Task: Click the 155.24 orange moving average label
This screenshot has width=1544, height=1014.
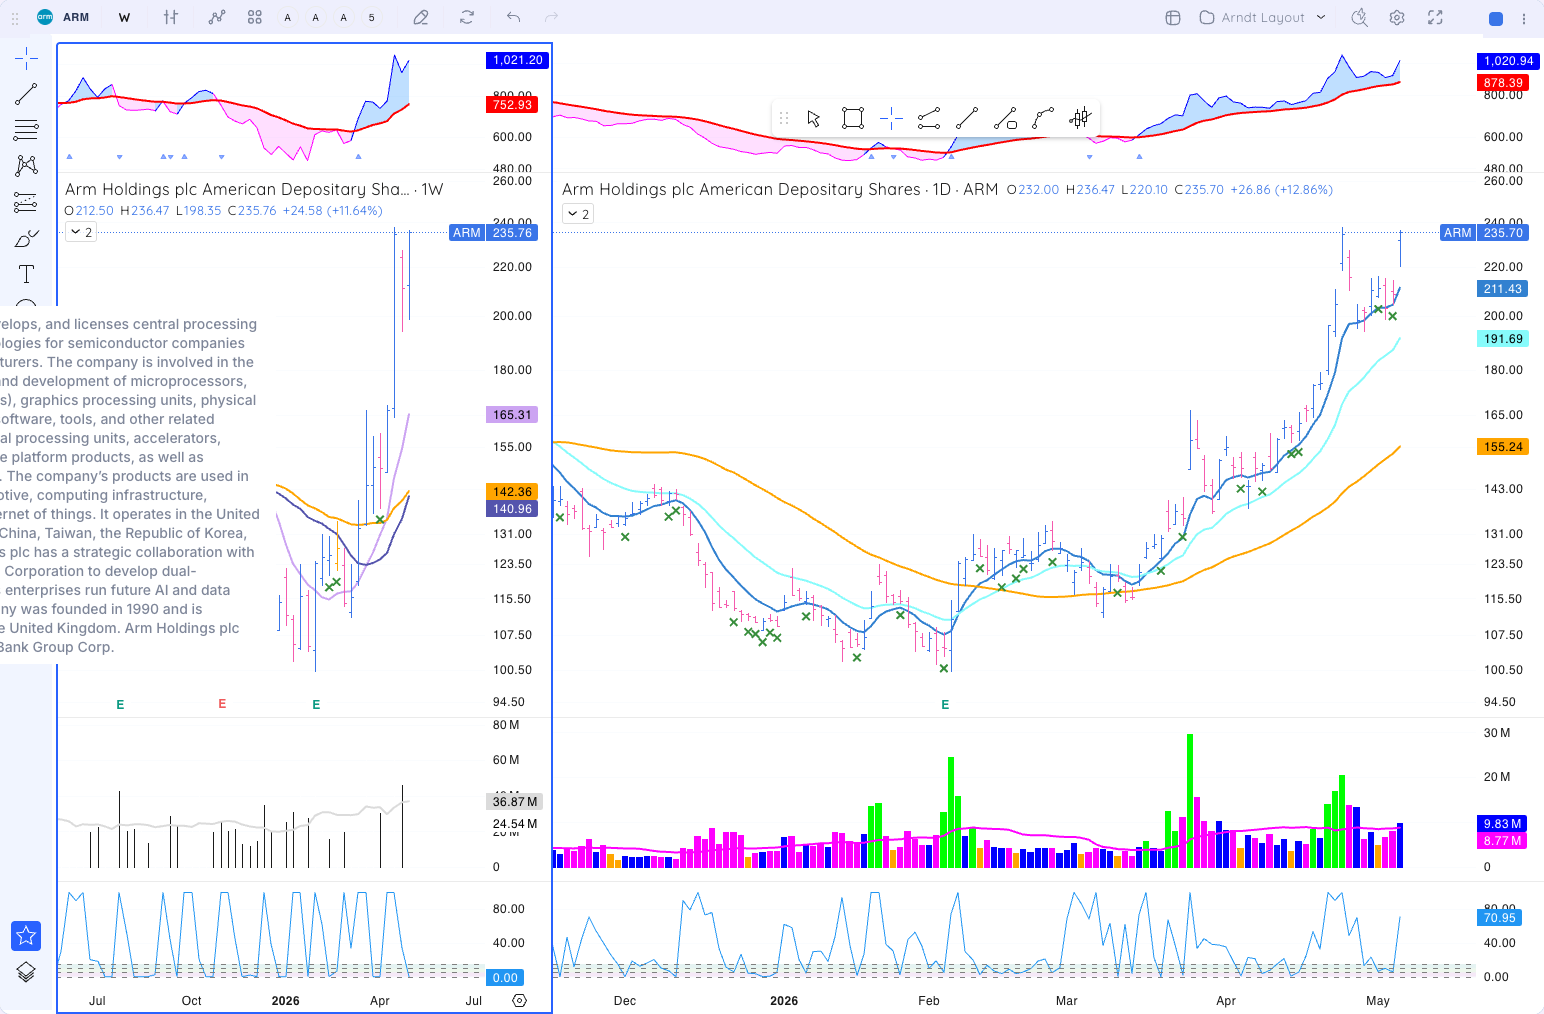Action: pyautogui.click(x=1503, y=447)
